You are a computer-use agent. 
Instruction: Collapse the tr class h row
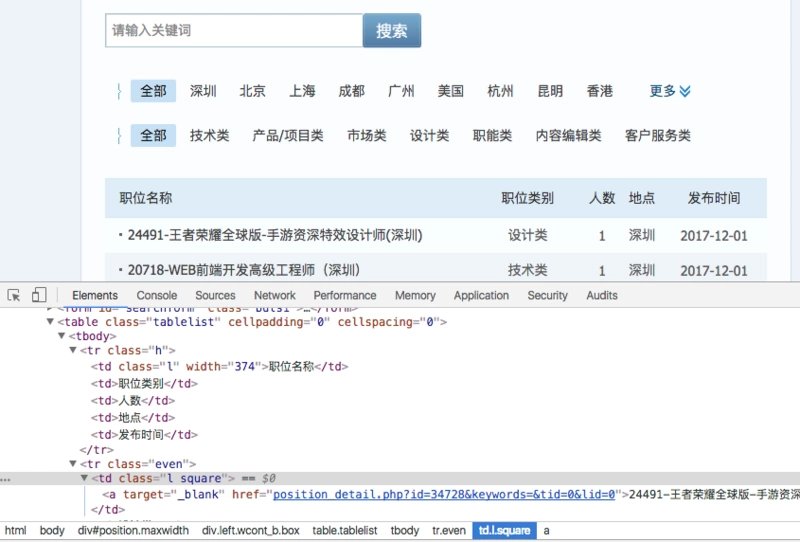[73, 351]
